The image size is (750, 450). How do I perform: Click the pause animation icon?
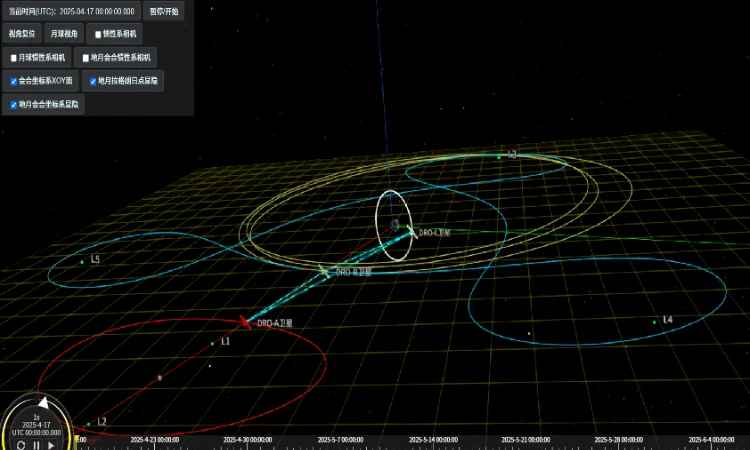point(36,445)
